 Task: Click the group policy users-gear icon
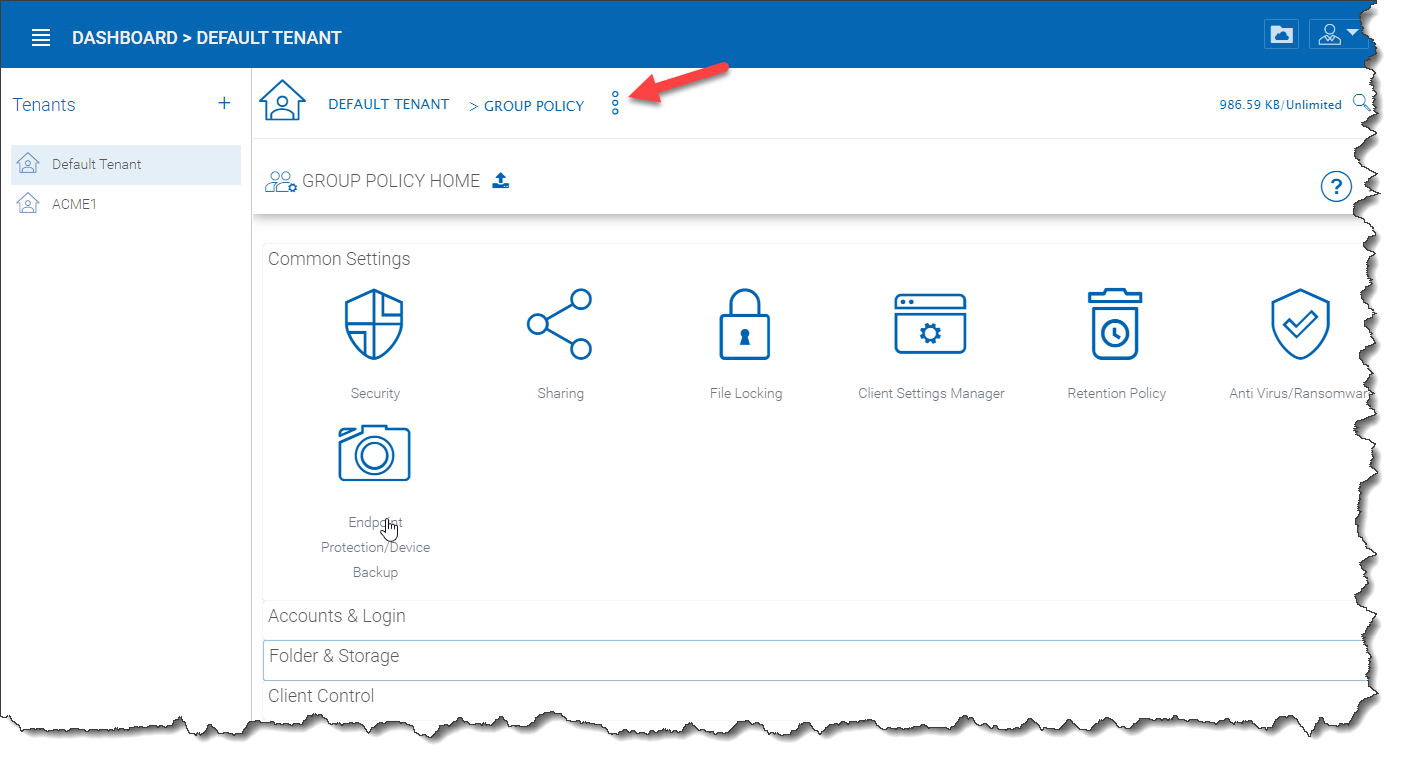coord(280,182)
